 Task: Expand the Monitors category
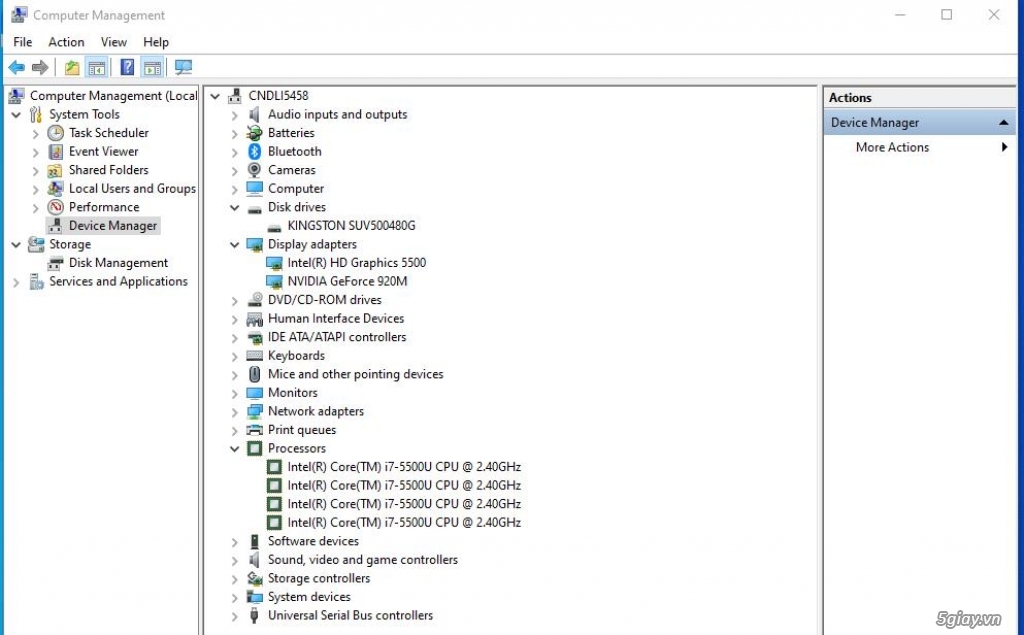coord(234,393)
